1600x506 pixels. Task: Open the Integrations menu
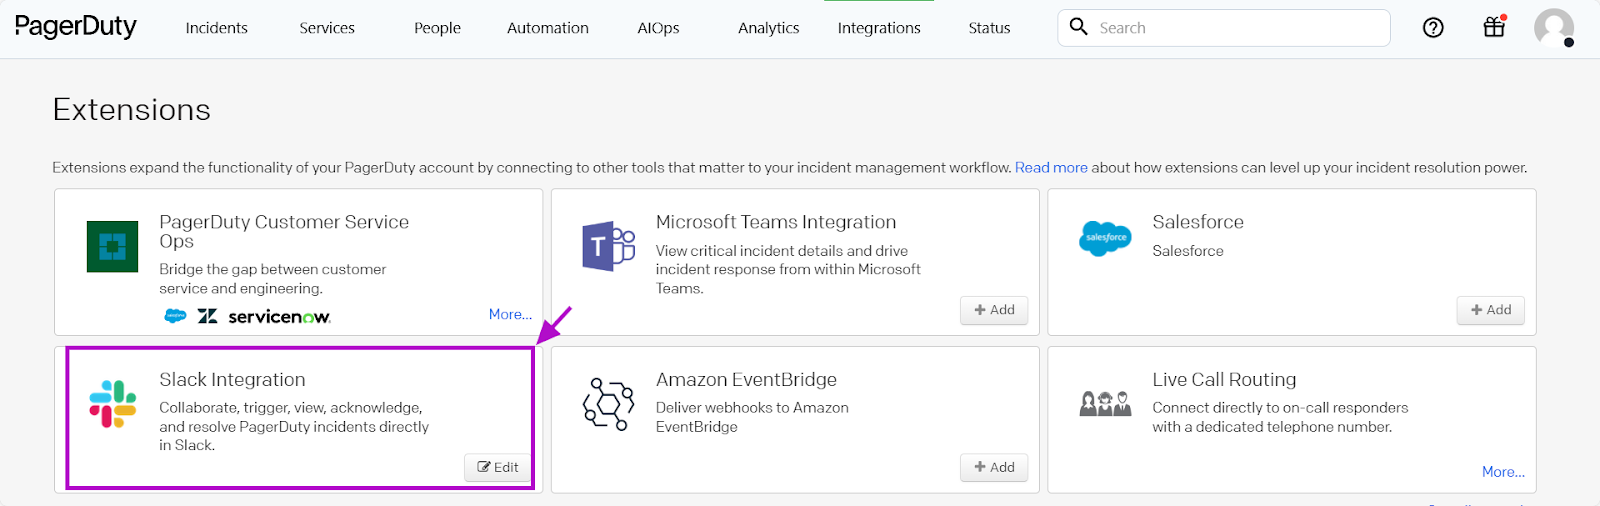(x=879, y=28)
